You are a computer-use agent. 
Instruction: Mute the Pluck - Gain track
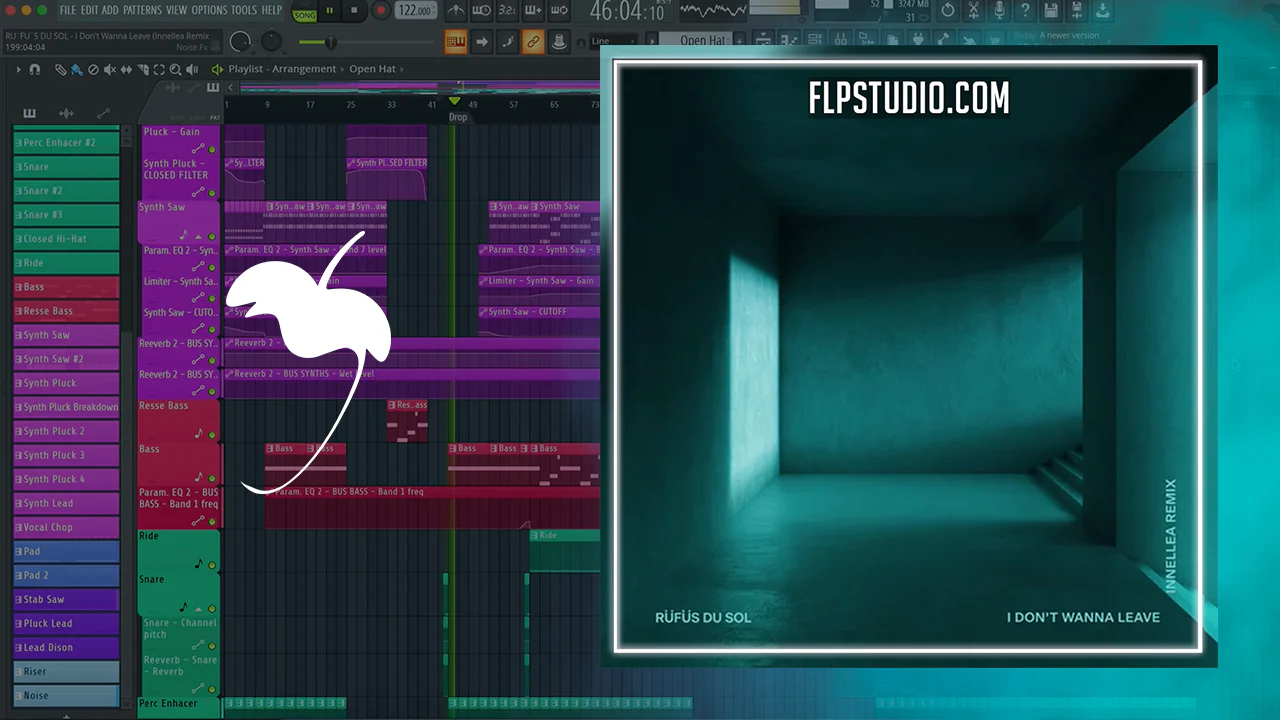pyautogui.click(x=212, y=149)
